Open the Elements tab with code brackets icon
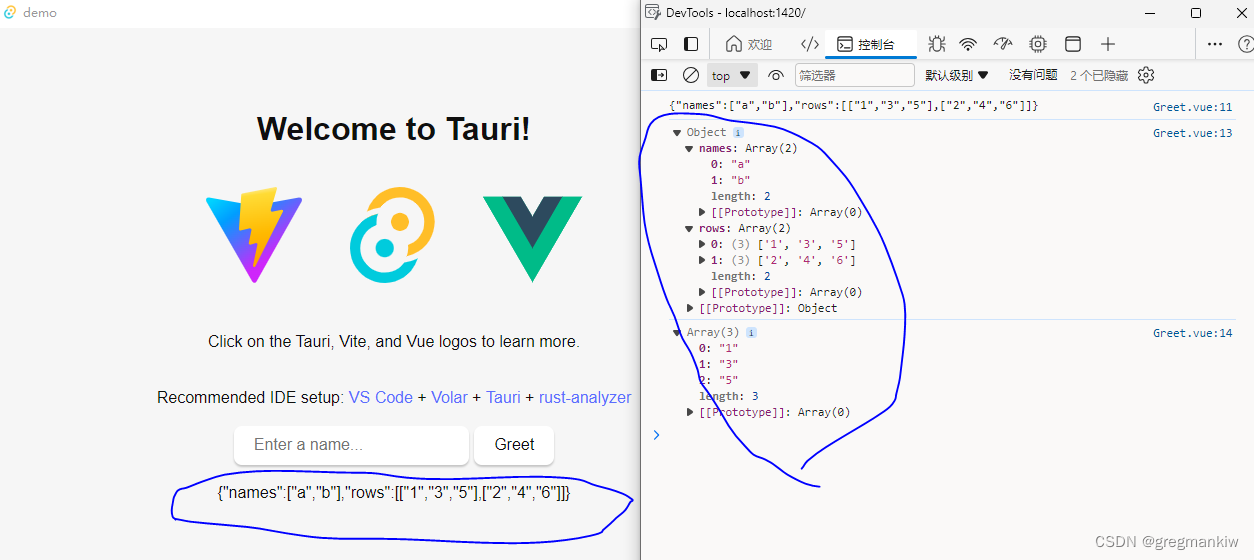This screenshot has width=1254, height=560. (x=810, y=44)
